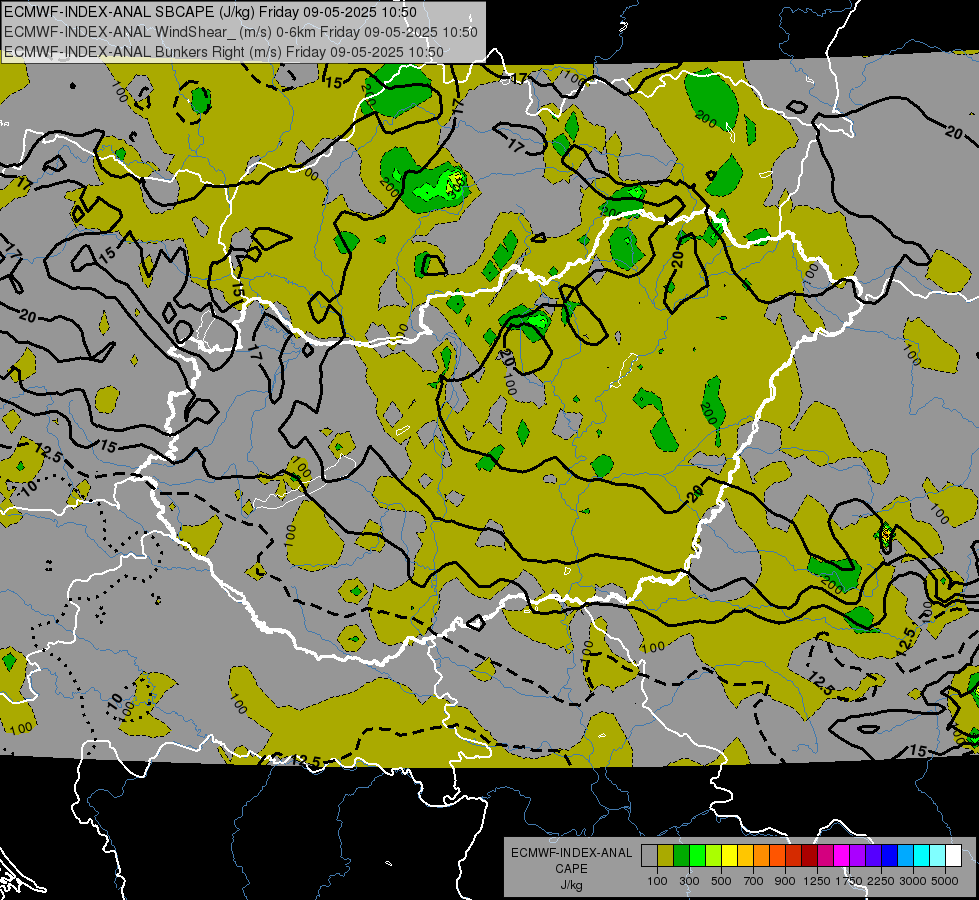
Task: Click the gray swatch in the CAPE legend
Action: (649, 856)
